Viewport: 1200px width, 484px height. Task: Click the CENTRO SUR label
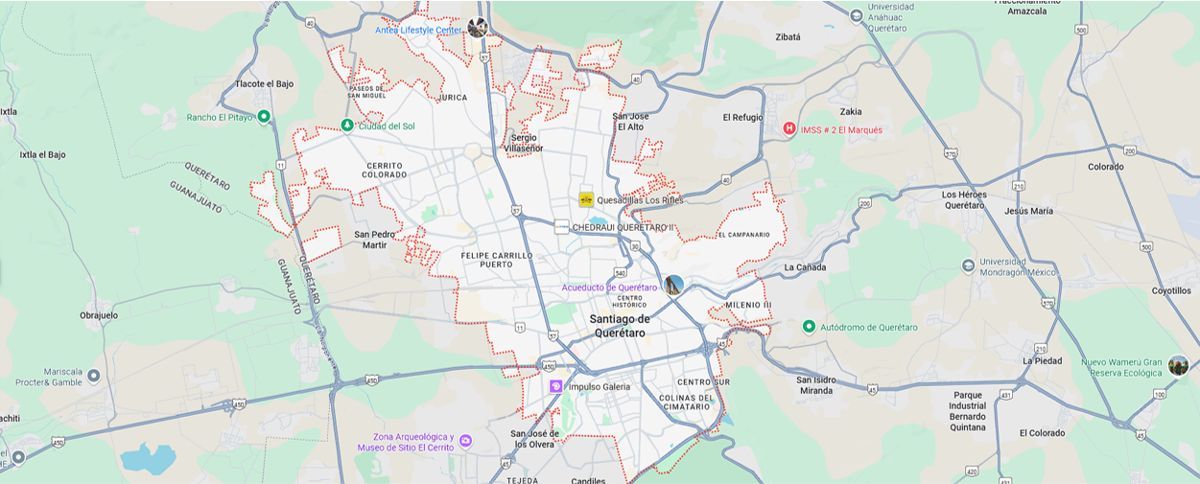click(703, 382)
